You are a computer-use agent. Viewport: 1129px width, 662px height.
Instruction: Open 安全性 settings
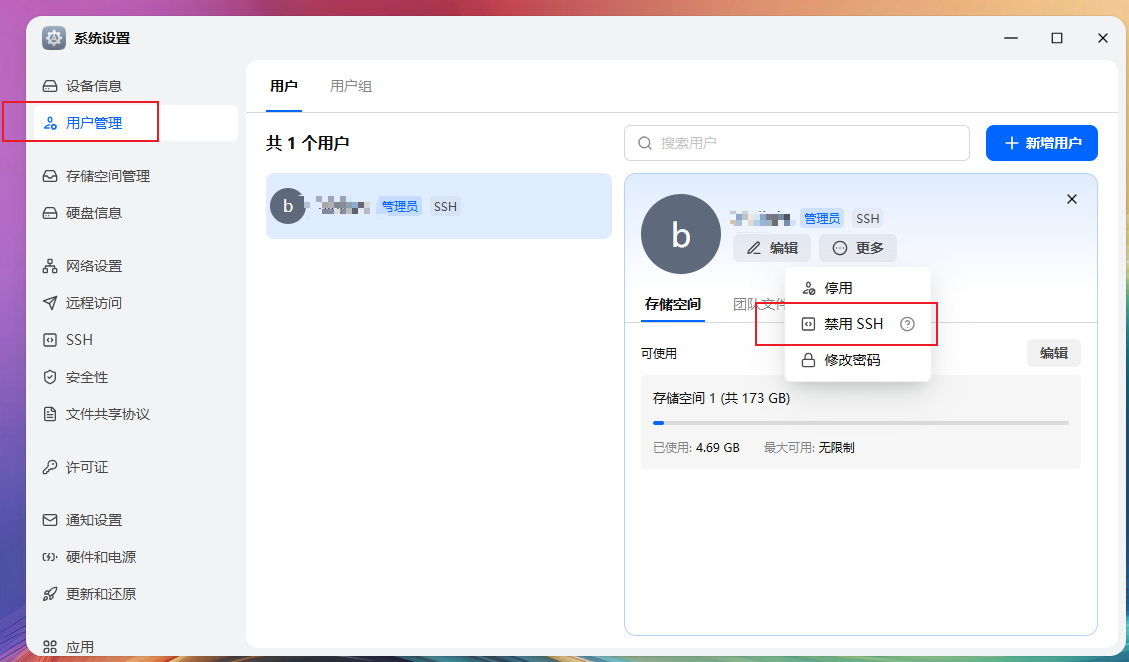75,377
